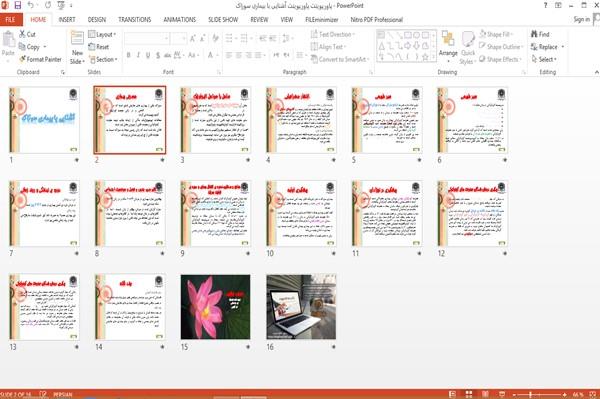
Task: Switch to the REVIEW tab
Action: (259, 20)
